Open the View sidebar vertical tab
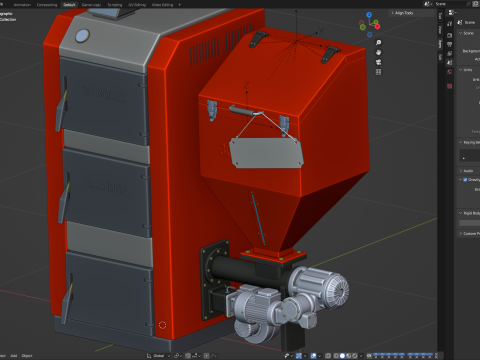The image size is (480, 360). pos(440,29)
